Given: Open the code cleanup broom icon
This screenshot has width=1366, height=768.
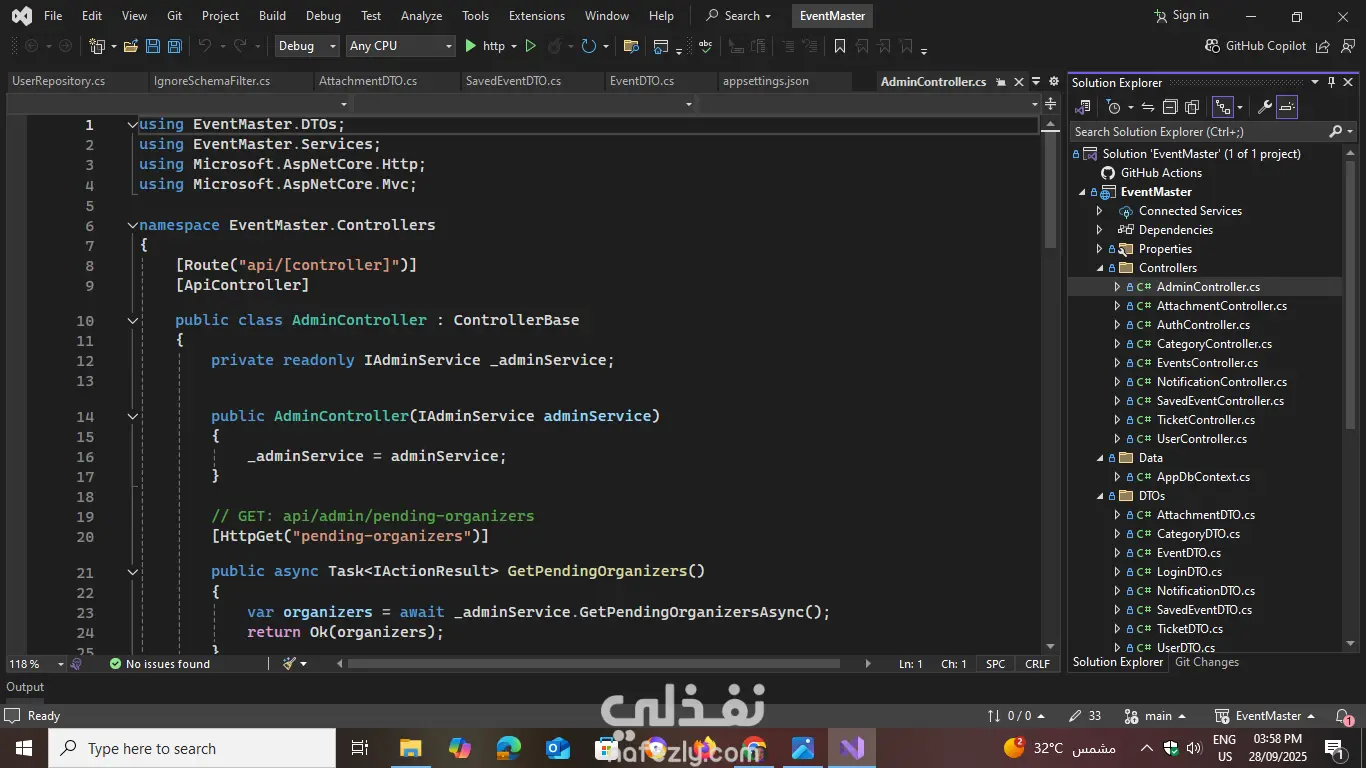Looking at the screenshot, I should [x=290, y=664].
